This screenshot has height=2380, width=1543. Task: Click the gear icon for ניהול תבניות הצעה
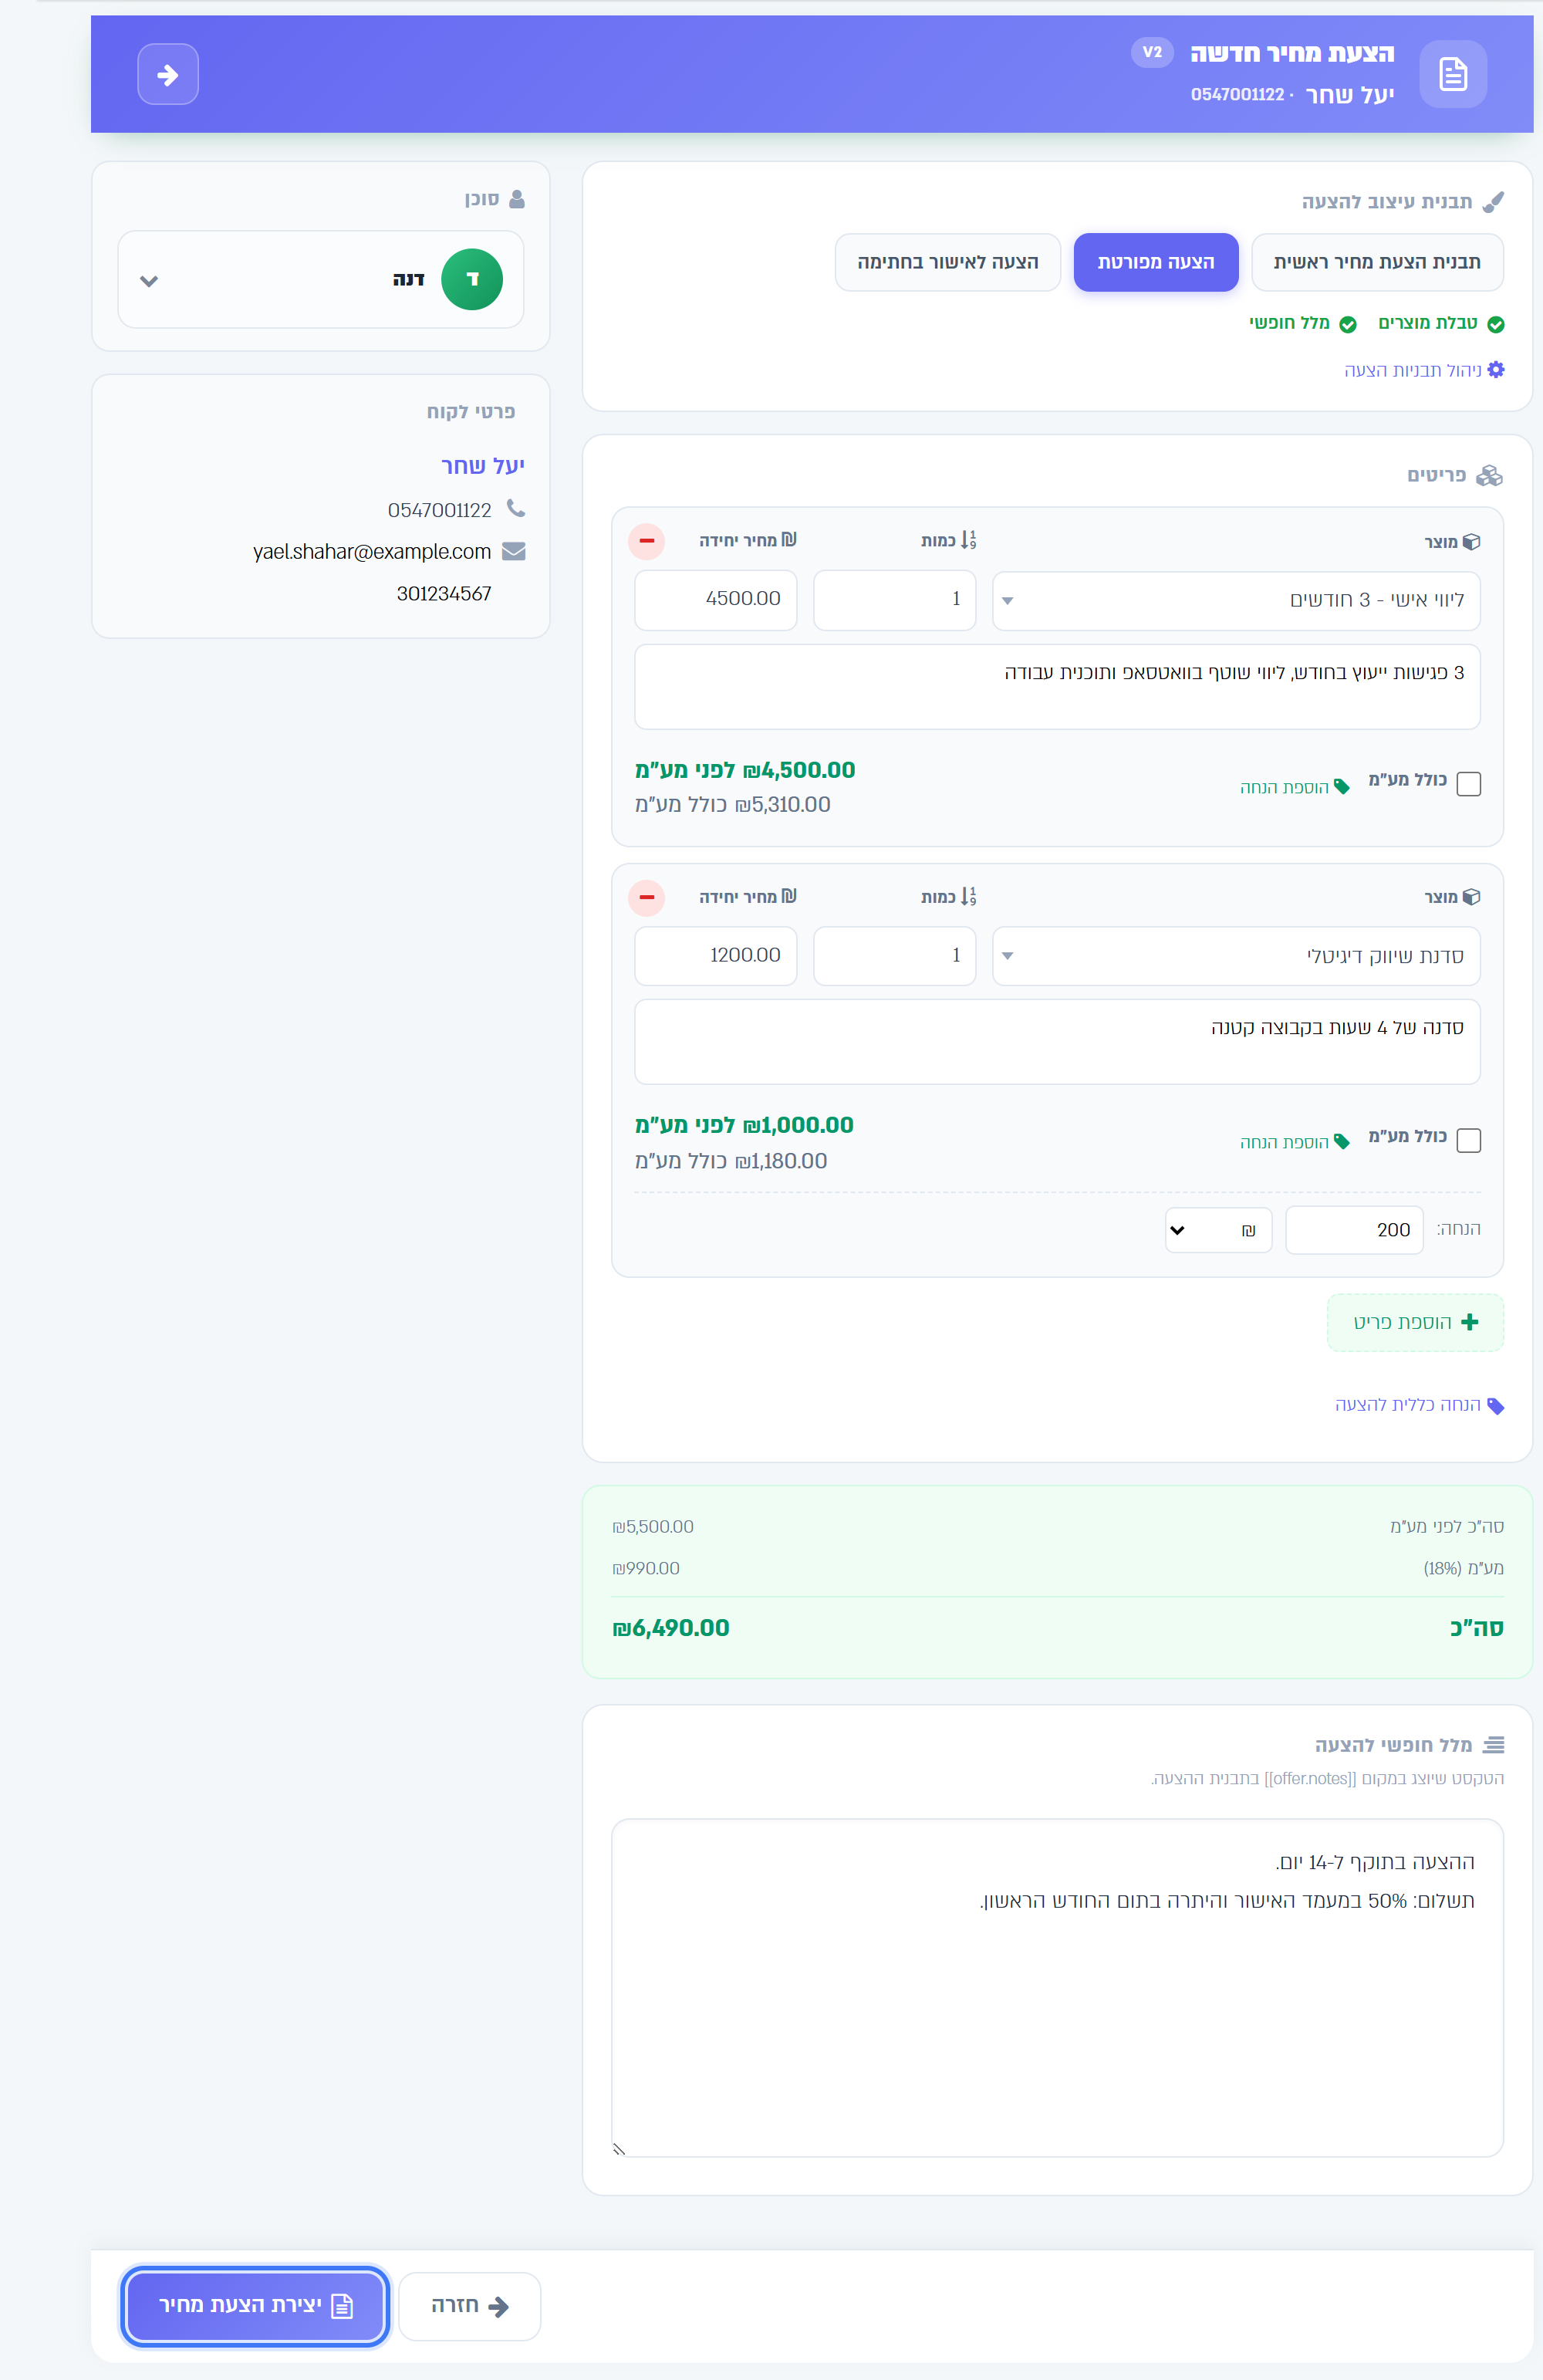tap(1495, 370)
